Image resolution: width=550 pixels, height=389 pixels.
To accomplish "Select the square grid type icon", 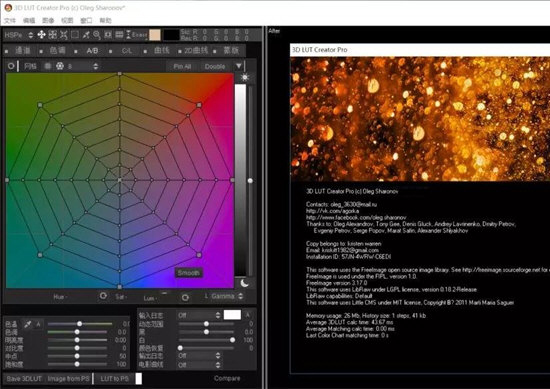I will (48, 66).
